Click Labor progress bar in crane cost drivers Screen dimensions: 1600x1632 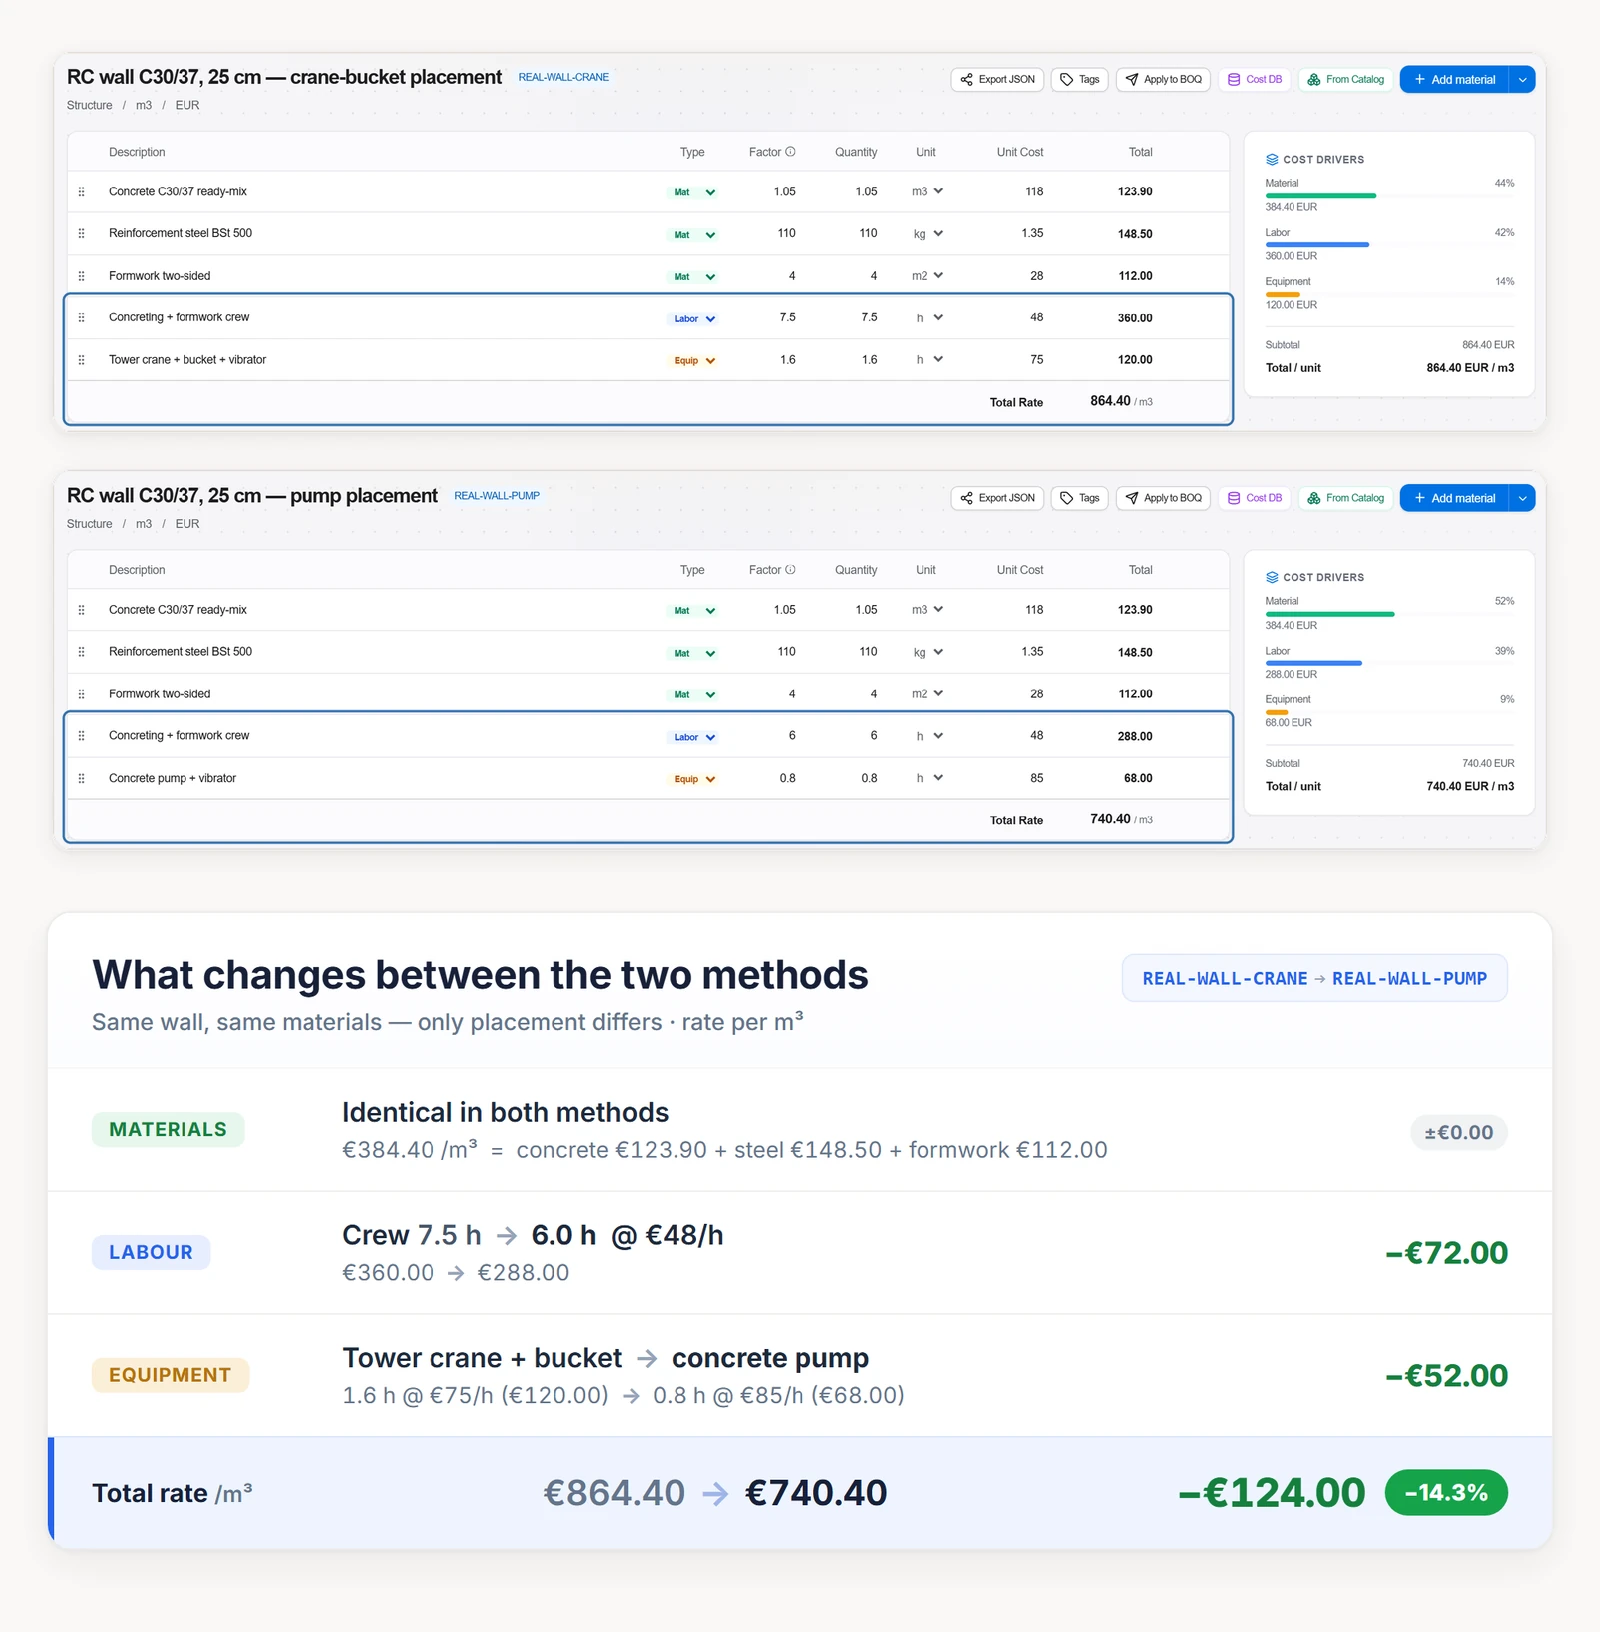(1390, 245)
